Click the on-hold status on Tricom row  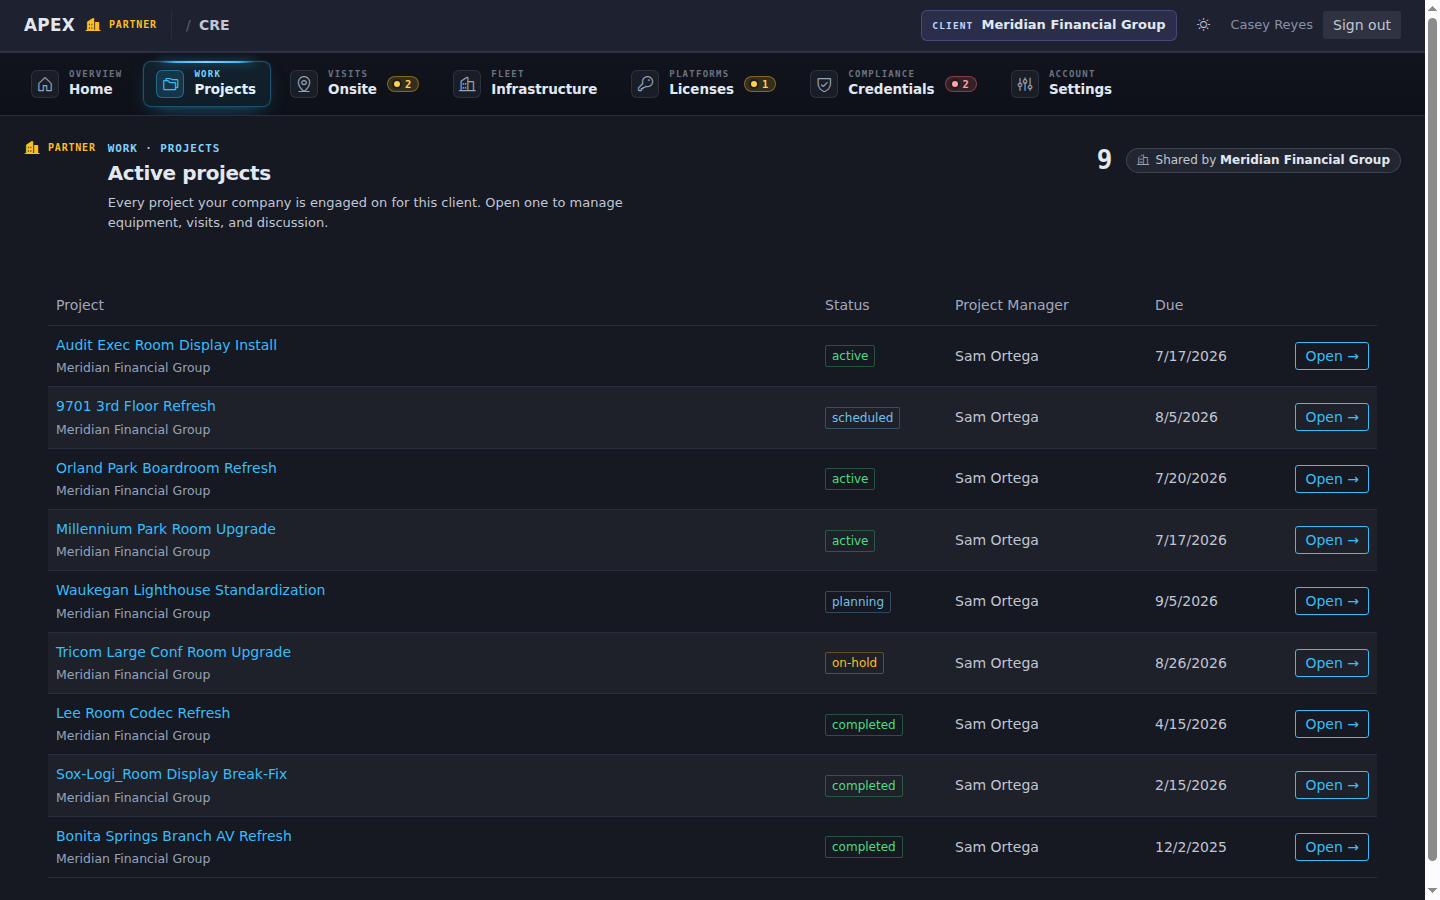(x=854, y=663)
